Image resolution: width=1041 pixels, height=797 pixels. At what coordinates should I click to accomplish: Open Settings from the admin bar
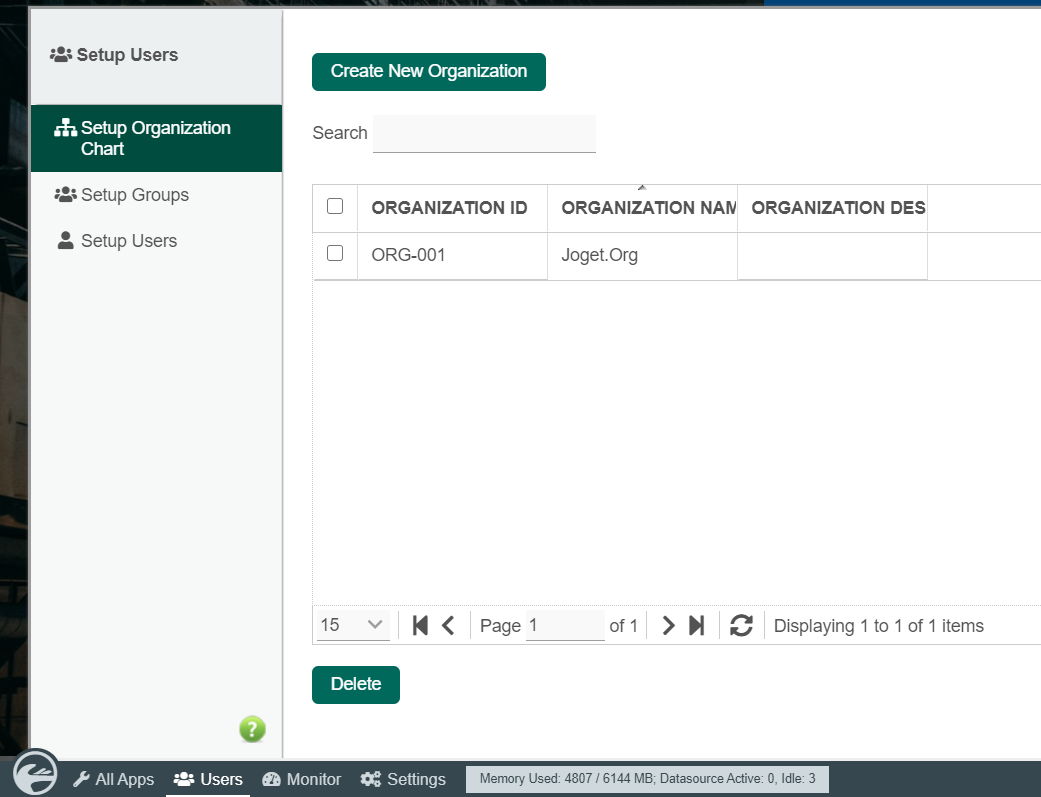click(403, 779)
